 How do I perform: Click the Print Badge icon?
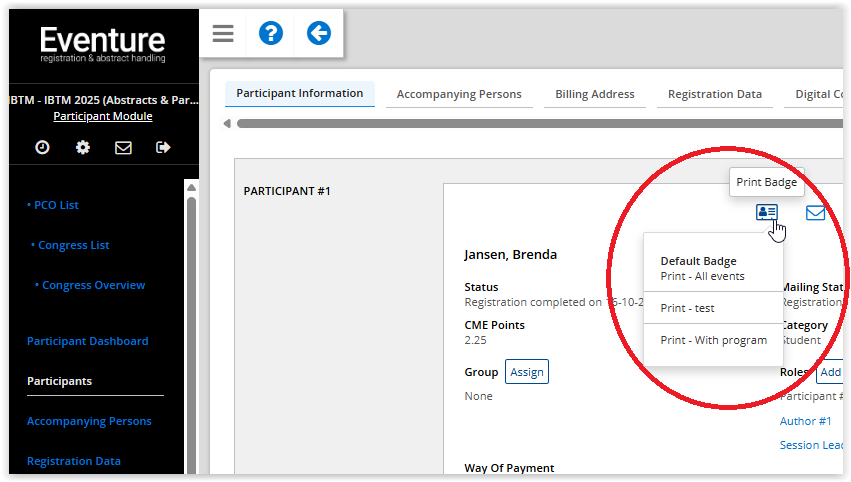[767, 212]
